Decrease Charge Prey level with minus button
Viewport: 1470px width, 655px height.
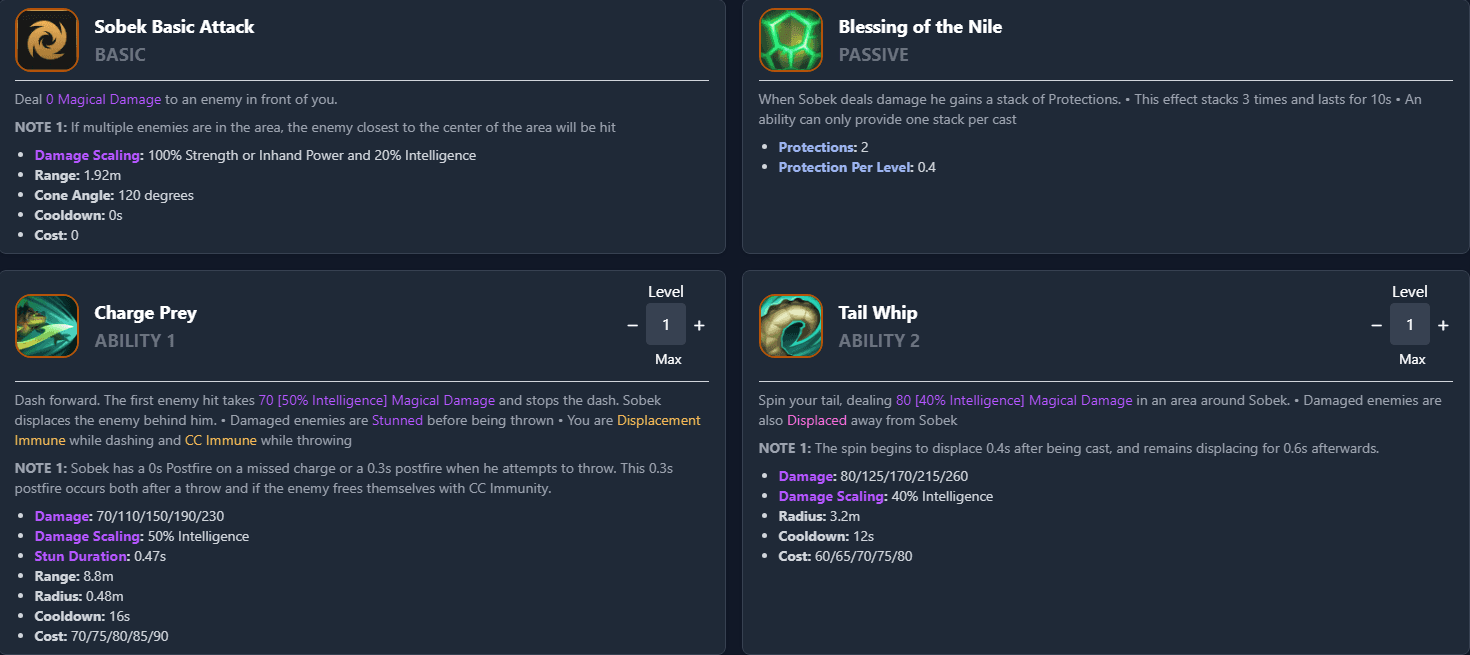(632, 325)
